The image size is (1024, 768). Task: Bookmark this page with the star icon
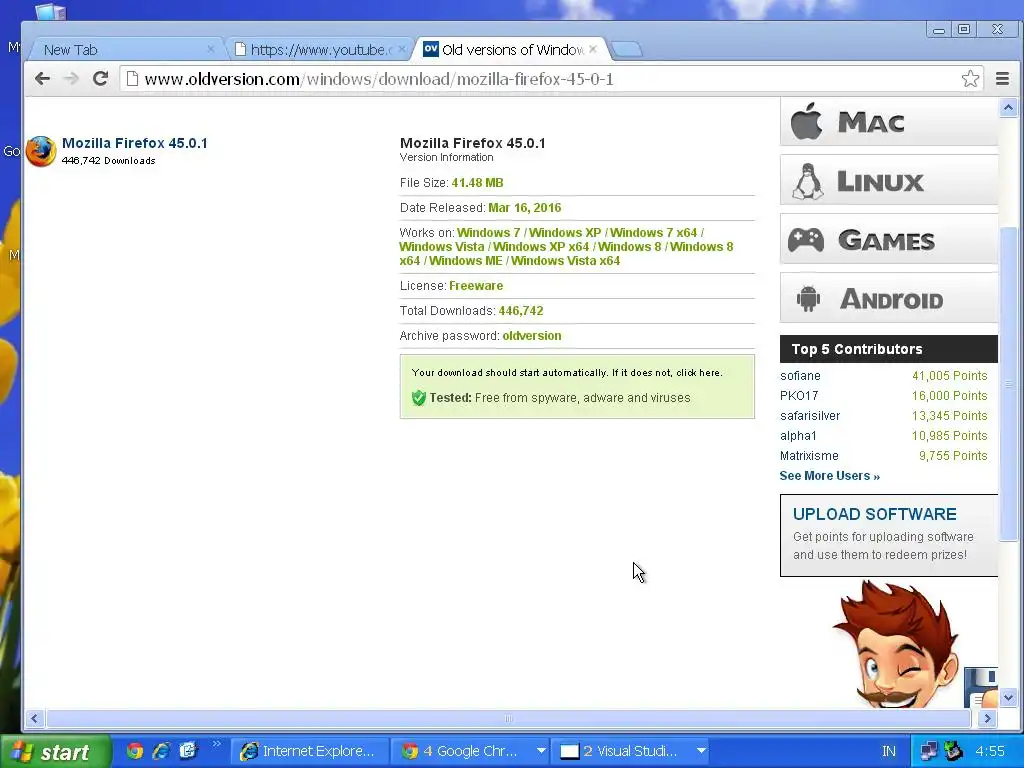tap(970, 79)
